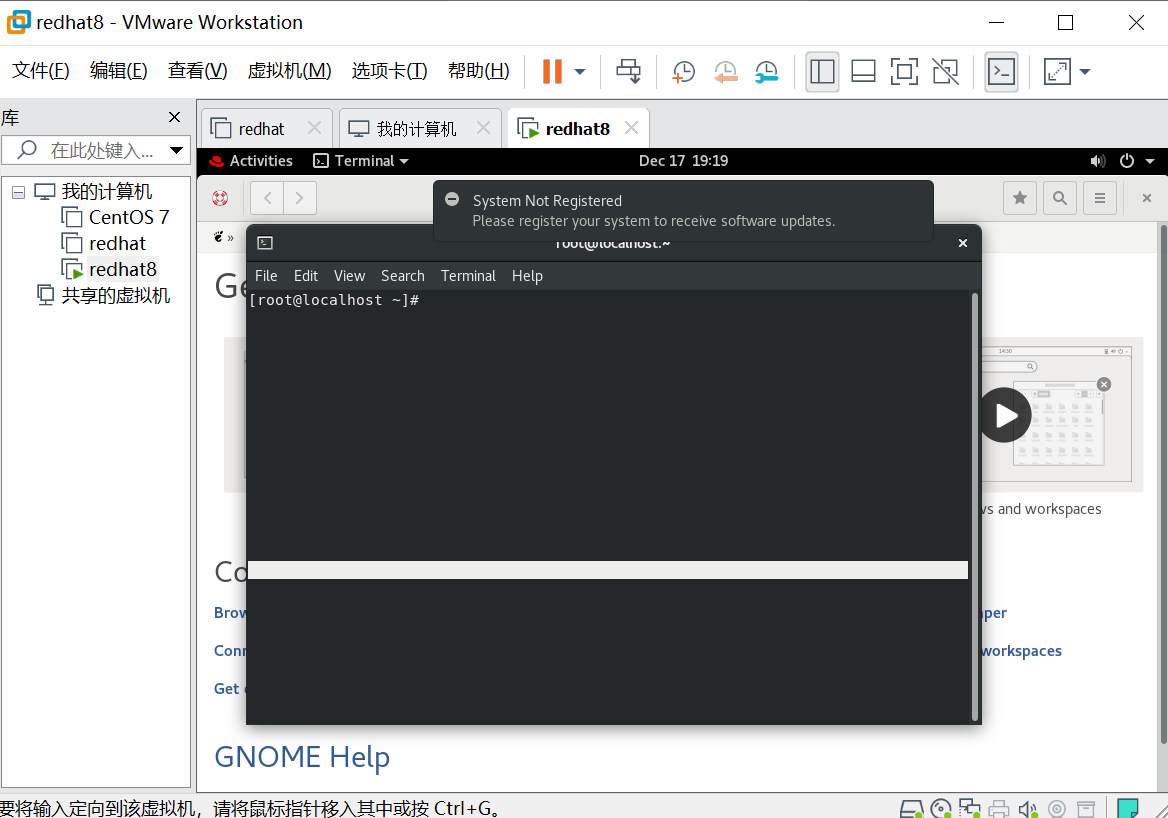Go back in the Help window
Screen dimensions: 1168x818
[267, 198]
